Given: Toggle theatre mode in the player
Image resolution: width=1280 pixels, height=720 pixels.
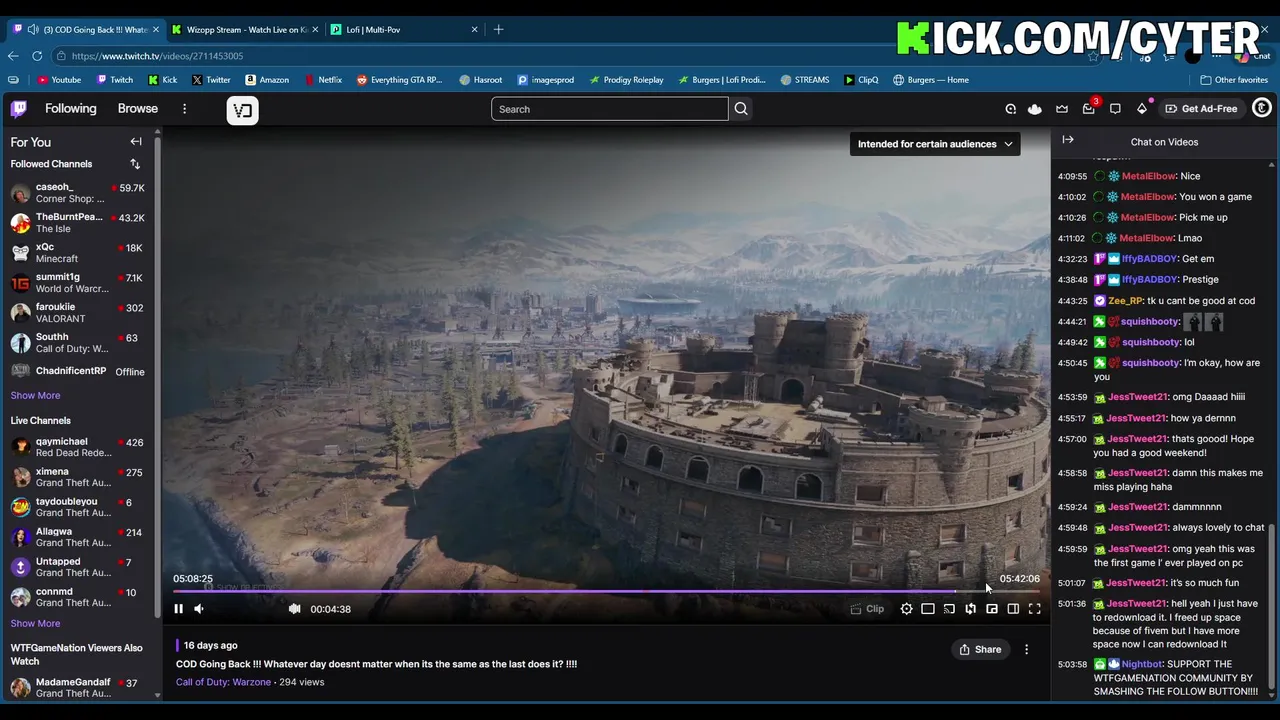Looking at the screenshot, I should pyautogui.click(x=1013, y=609).
